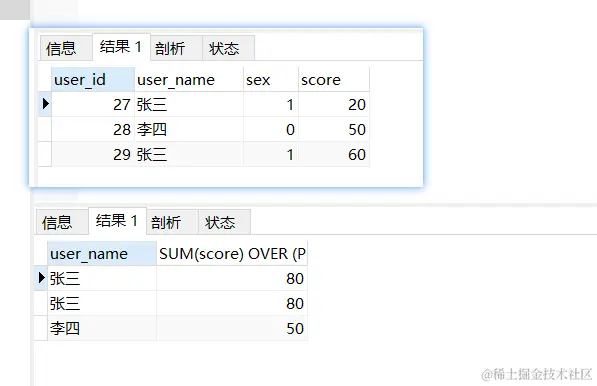Select the 结果 1 tab in upper panel
This screenshot has height=386, width=597.
[x=121, y=47]
